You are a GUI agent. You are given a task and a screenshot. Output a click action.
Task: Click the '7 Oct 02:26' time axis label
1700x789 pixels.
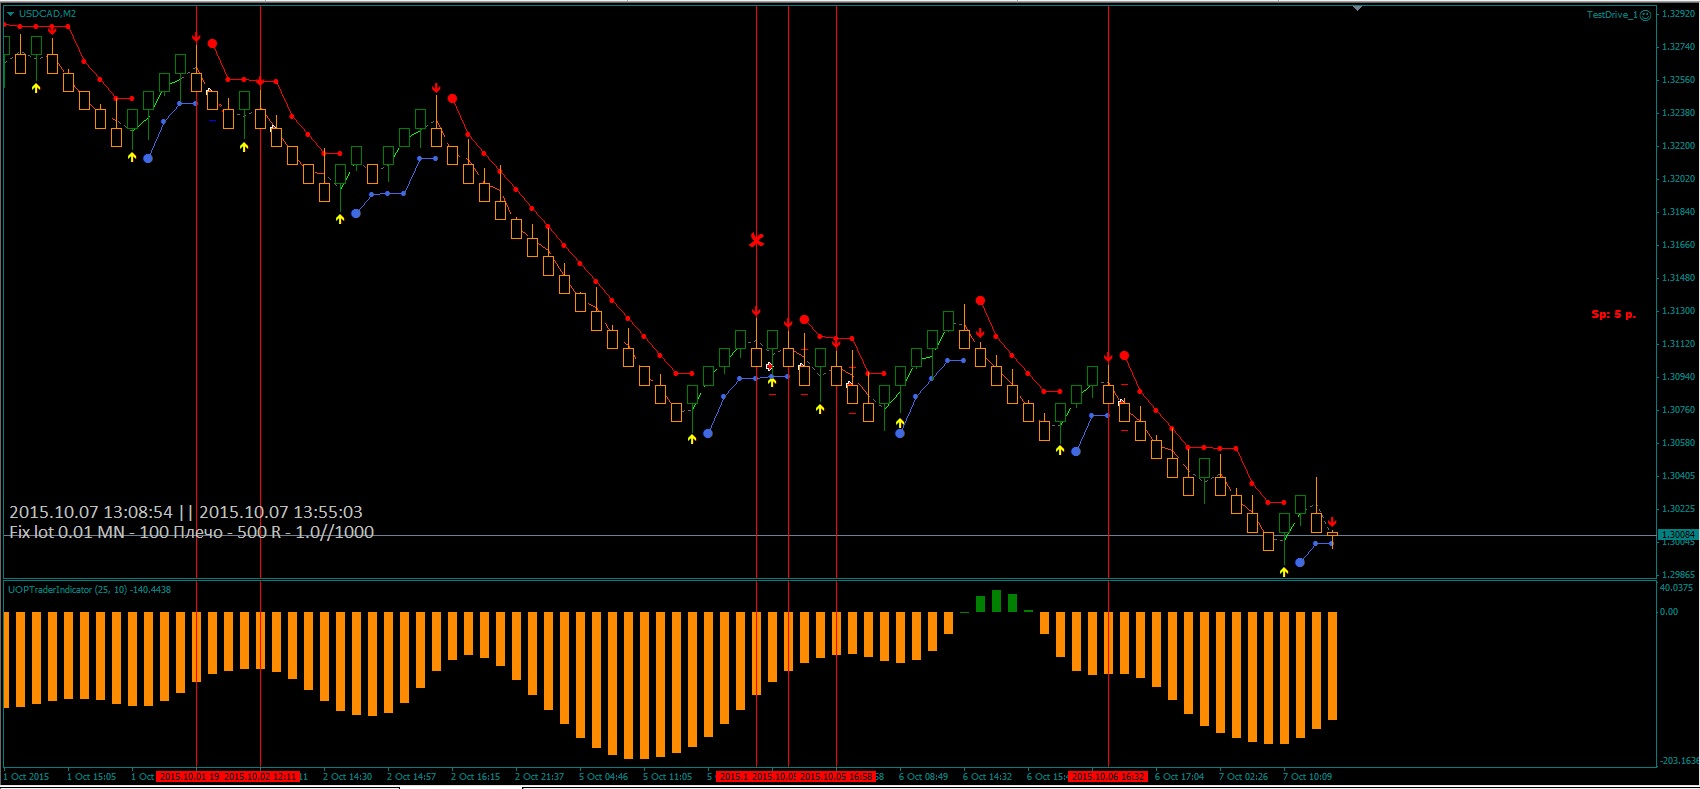click(1244, 776)
